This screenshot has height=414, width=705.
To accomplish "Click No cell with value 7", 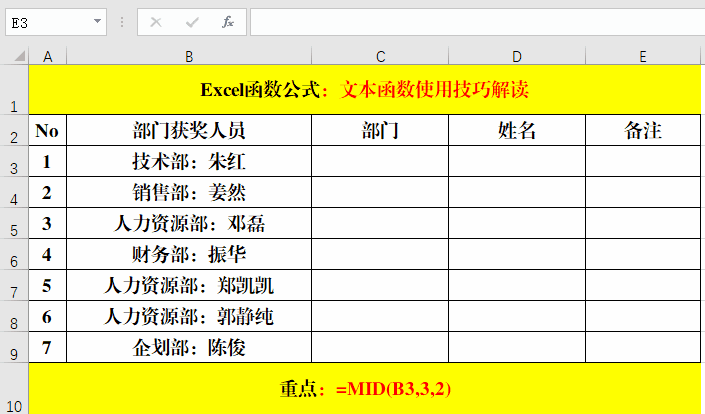I will pyautogui.click(x=48, y=347).
